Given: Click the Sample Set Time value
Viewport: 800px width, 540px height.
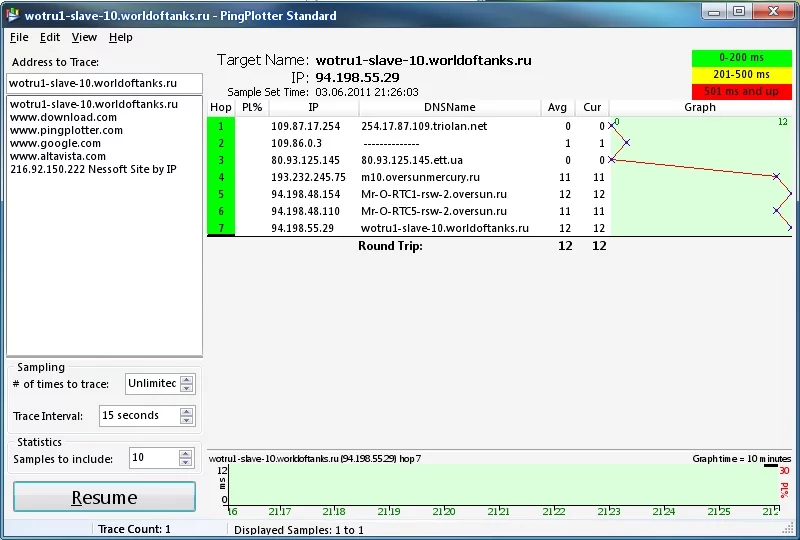Looking at the screenshot, I should (367, 92).
